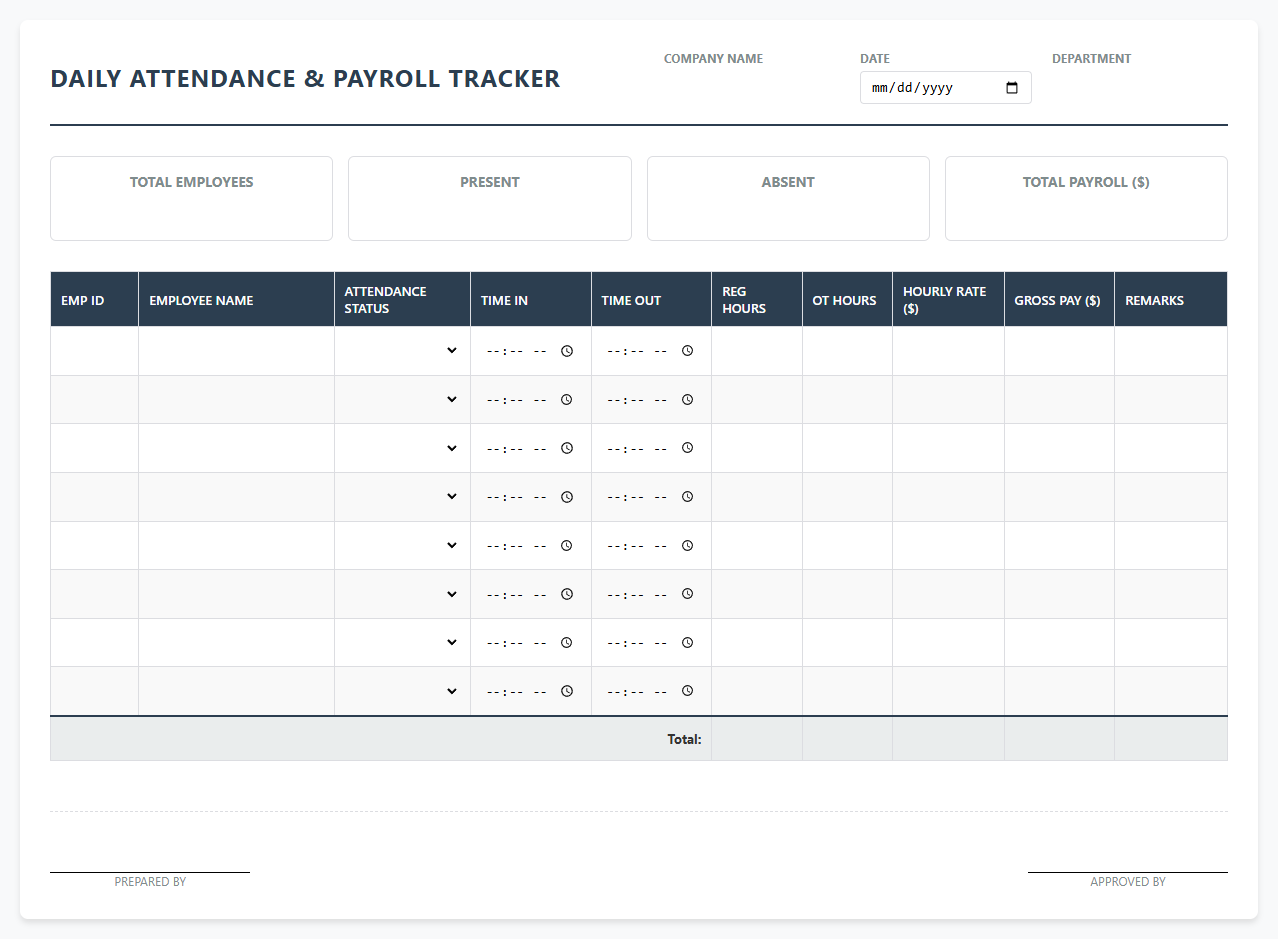1278x939 pixels.
Task: Open eighth row Time In clock picker
Action: click(567, 691)
